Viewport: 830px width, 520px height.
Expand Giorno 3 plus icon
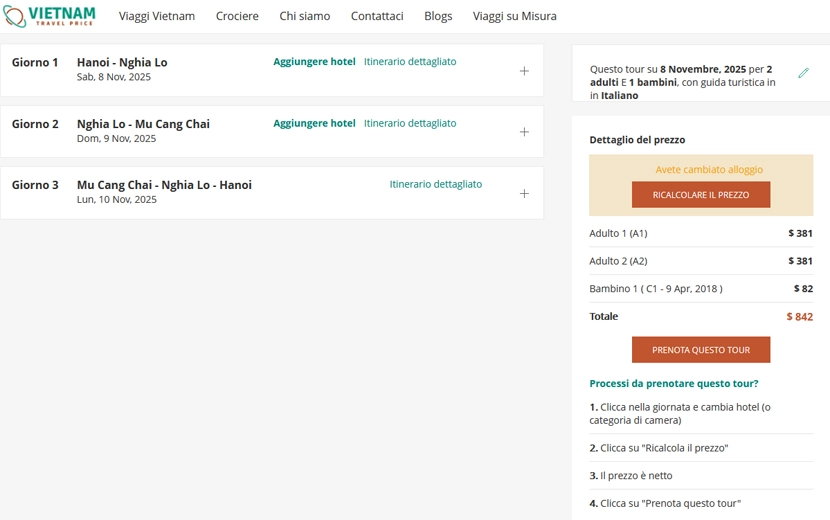tap(524, 193)
